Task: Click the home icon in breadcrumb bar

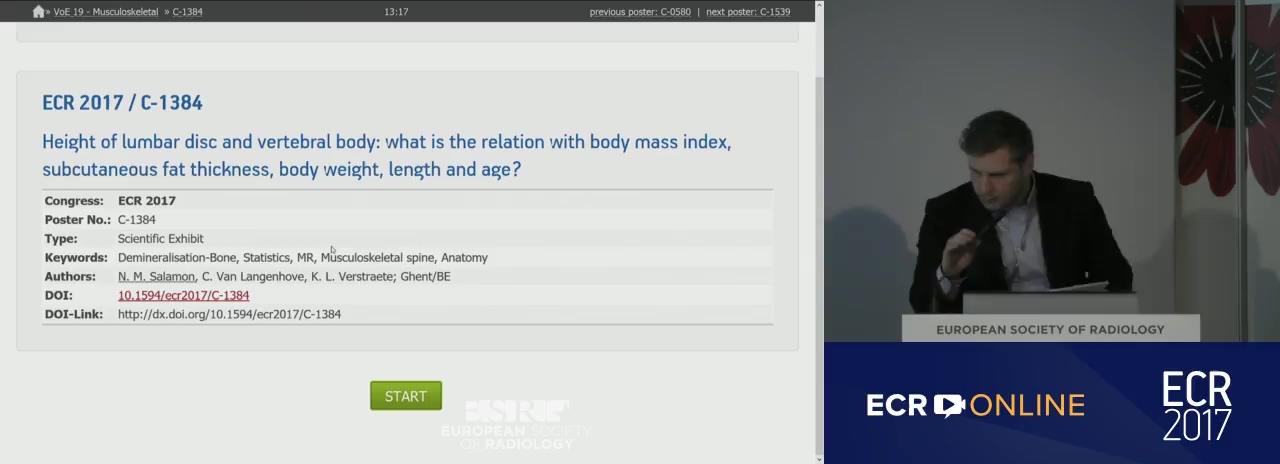Action: (x=38, y=12)
